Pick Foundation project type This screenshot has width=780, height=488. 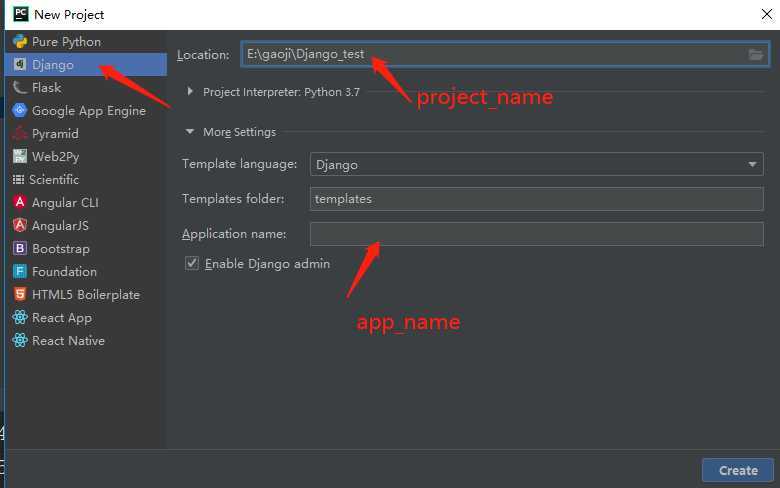click(86, 271)
